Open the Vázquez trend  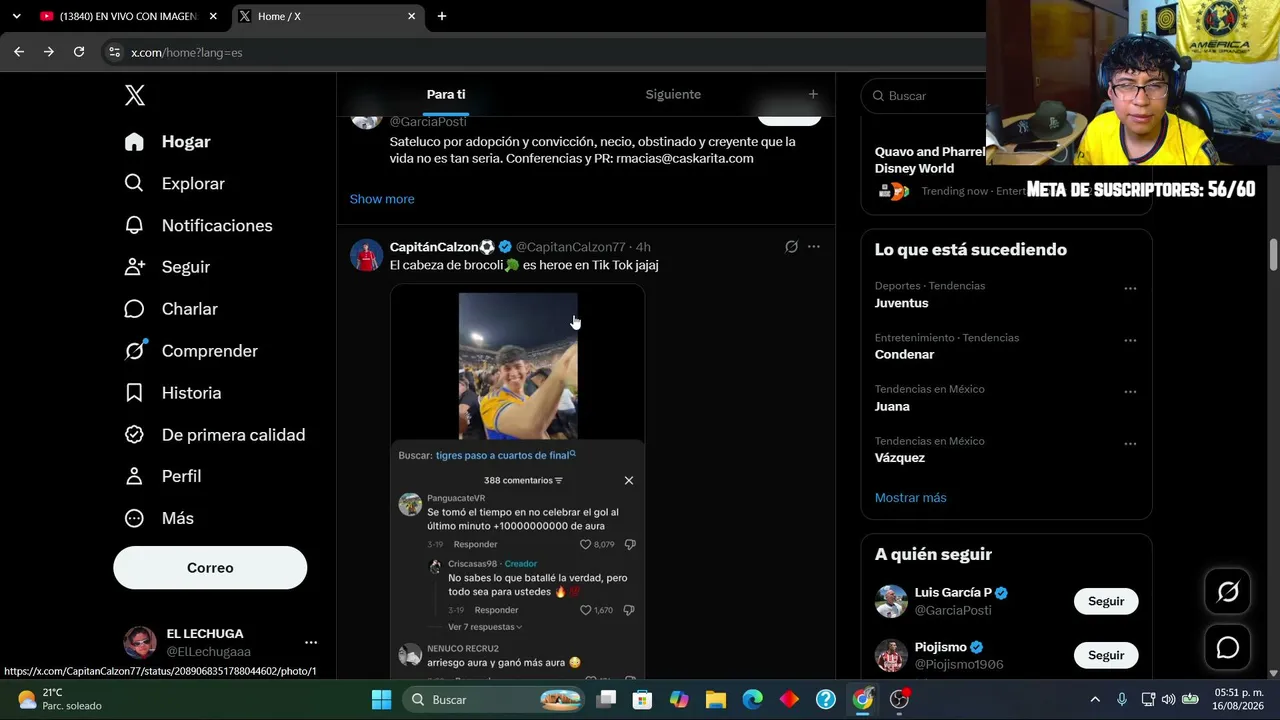coord(900,458)
